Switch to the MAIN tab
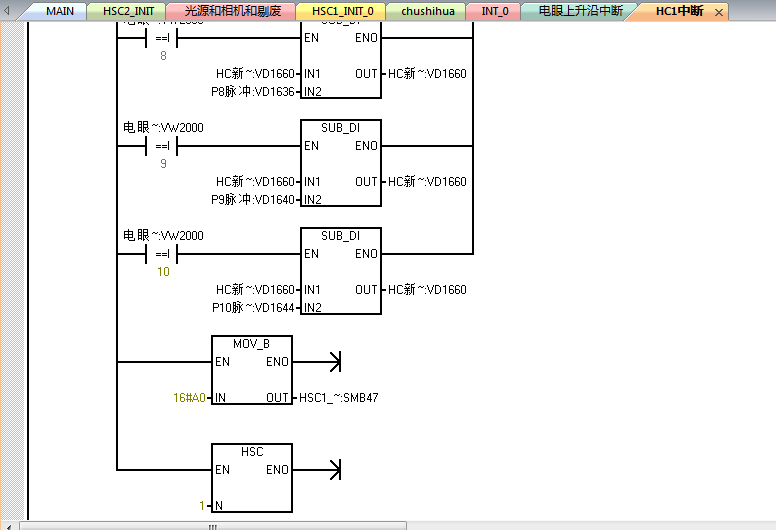 pos(59,11)
